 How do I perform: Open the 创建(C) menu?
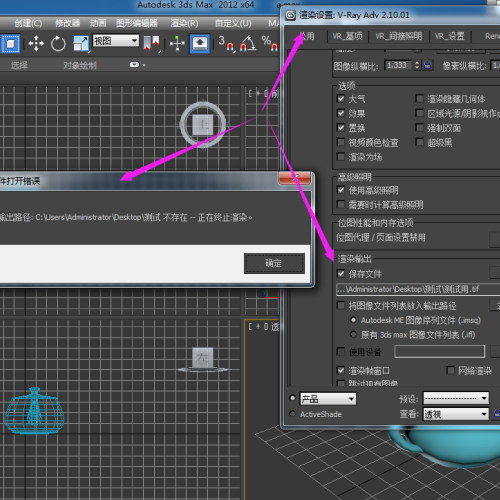28,23
